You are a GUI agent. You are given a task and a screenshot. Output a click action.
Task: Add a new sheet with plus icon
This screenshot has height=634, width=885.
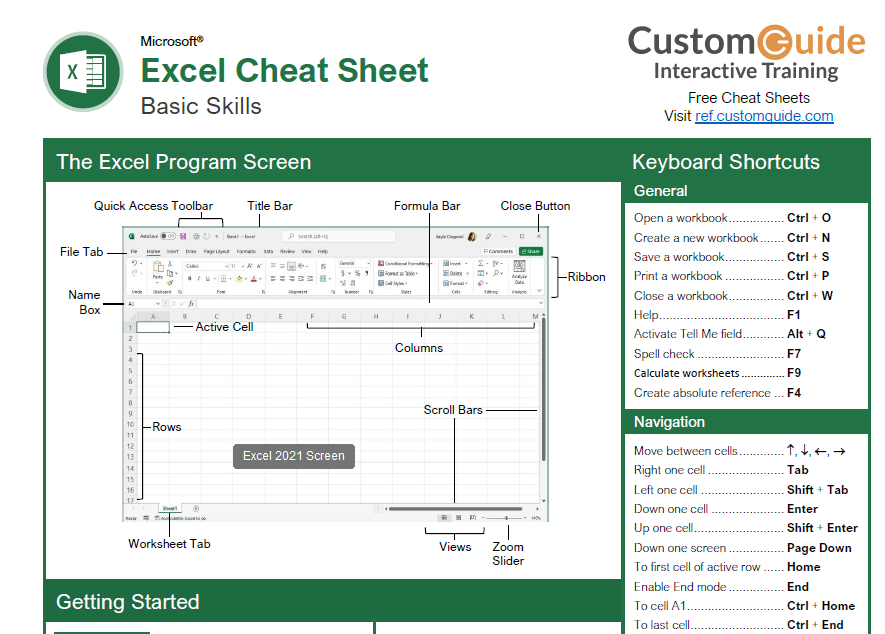click(x=196, y=509)
